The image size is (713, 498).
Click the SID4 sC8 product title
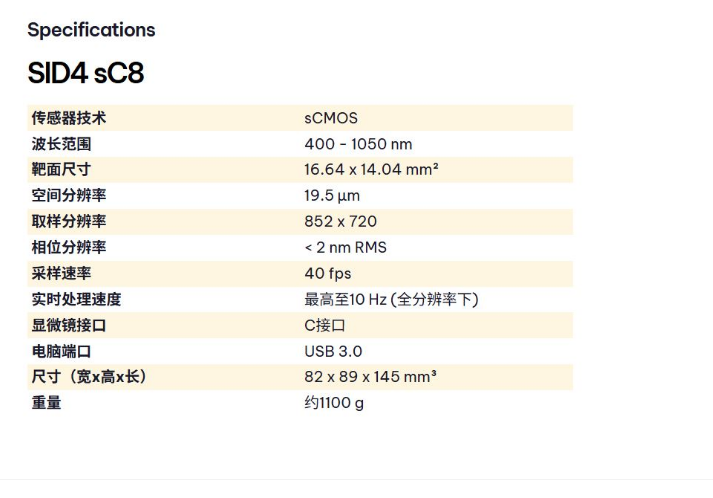pos(86,74)
